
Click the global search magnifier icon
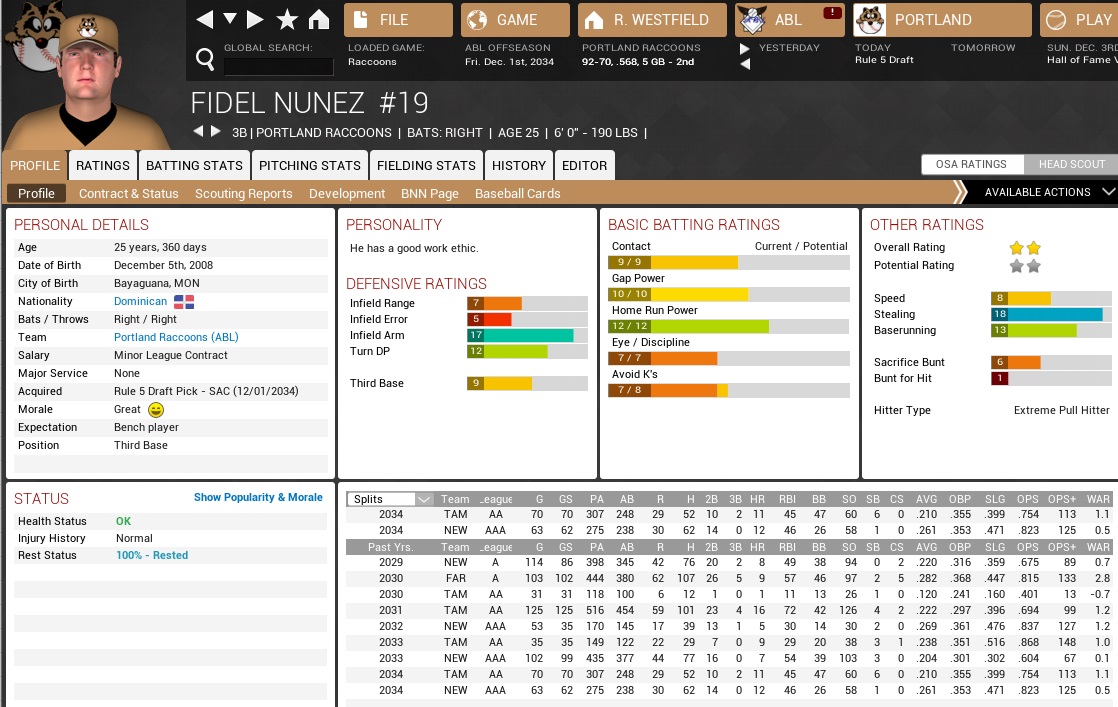tap(205, 61)
